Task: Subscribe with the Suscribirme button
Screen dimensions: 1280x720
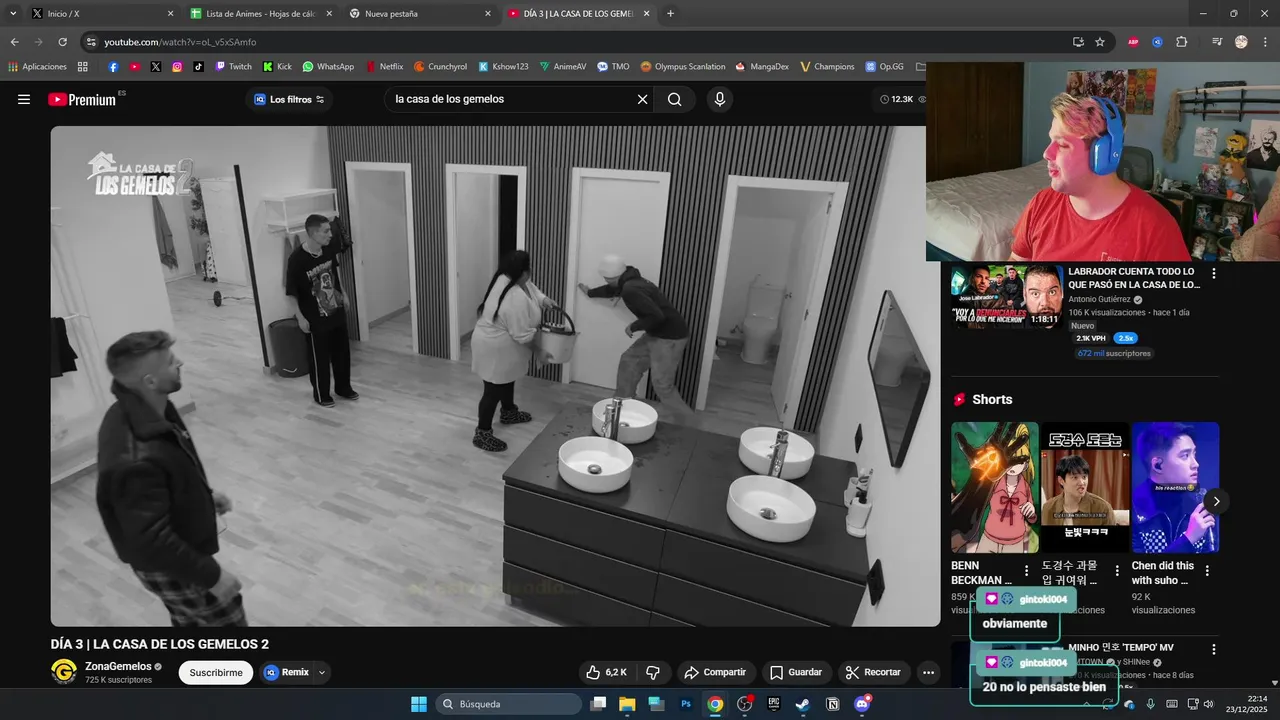Action: pyautogui.click(x=216, y=673)
